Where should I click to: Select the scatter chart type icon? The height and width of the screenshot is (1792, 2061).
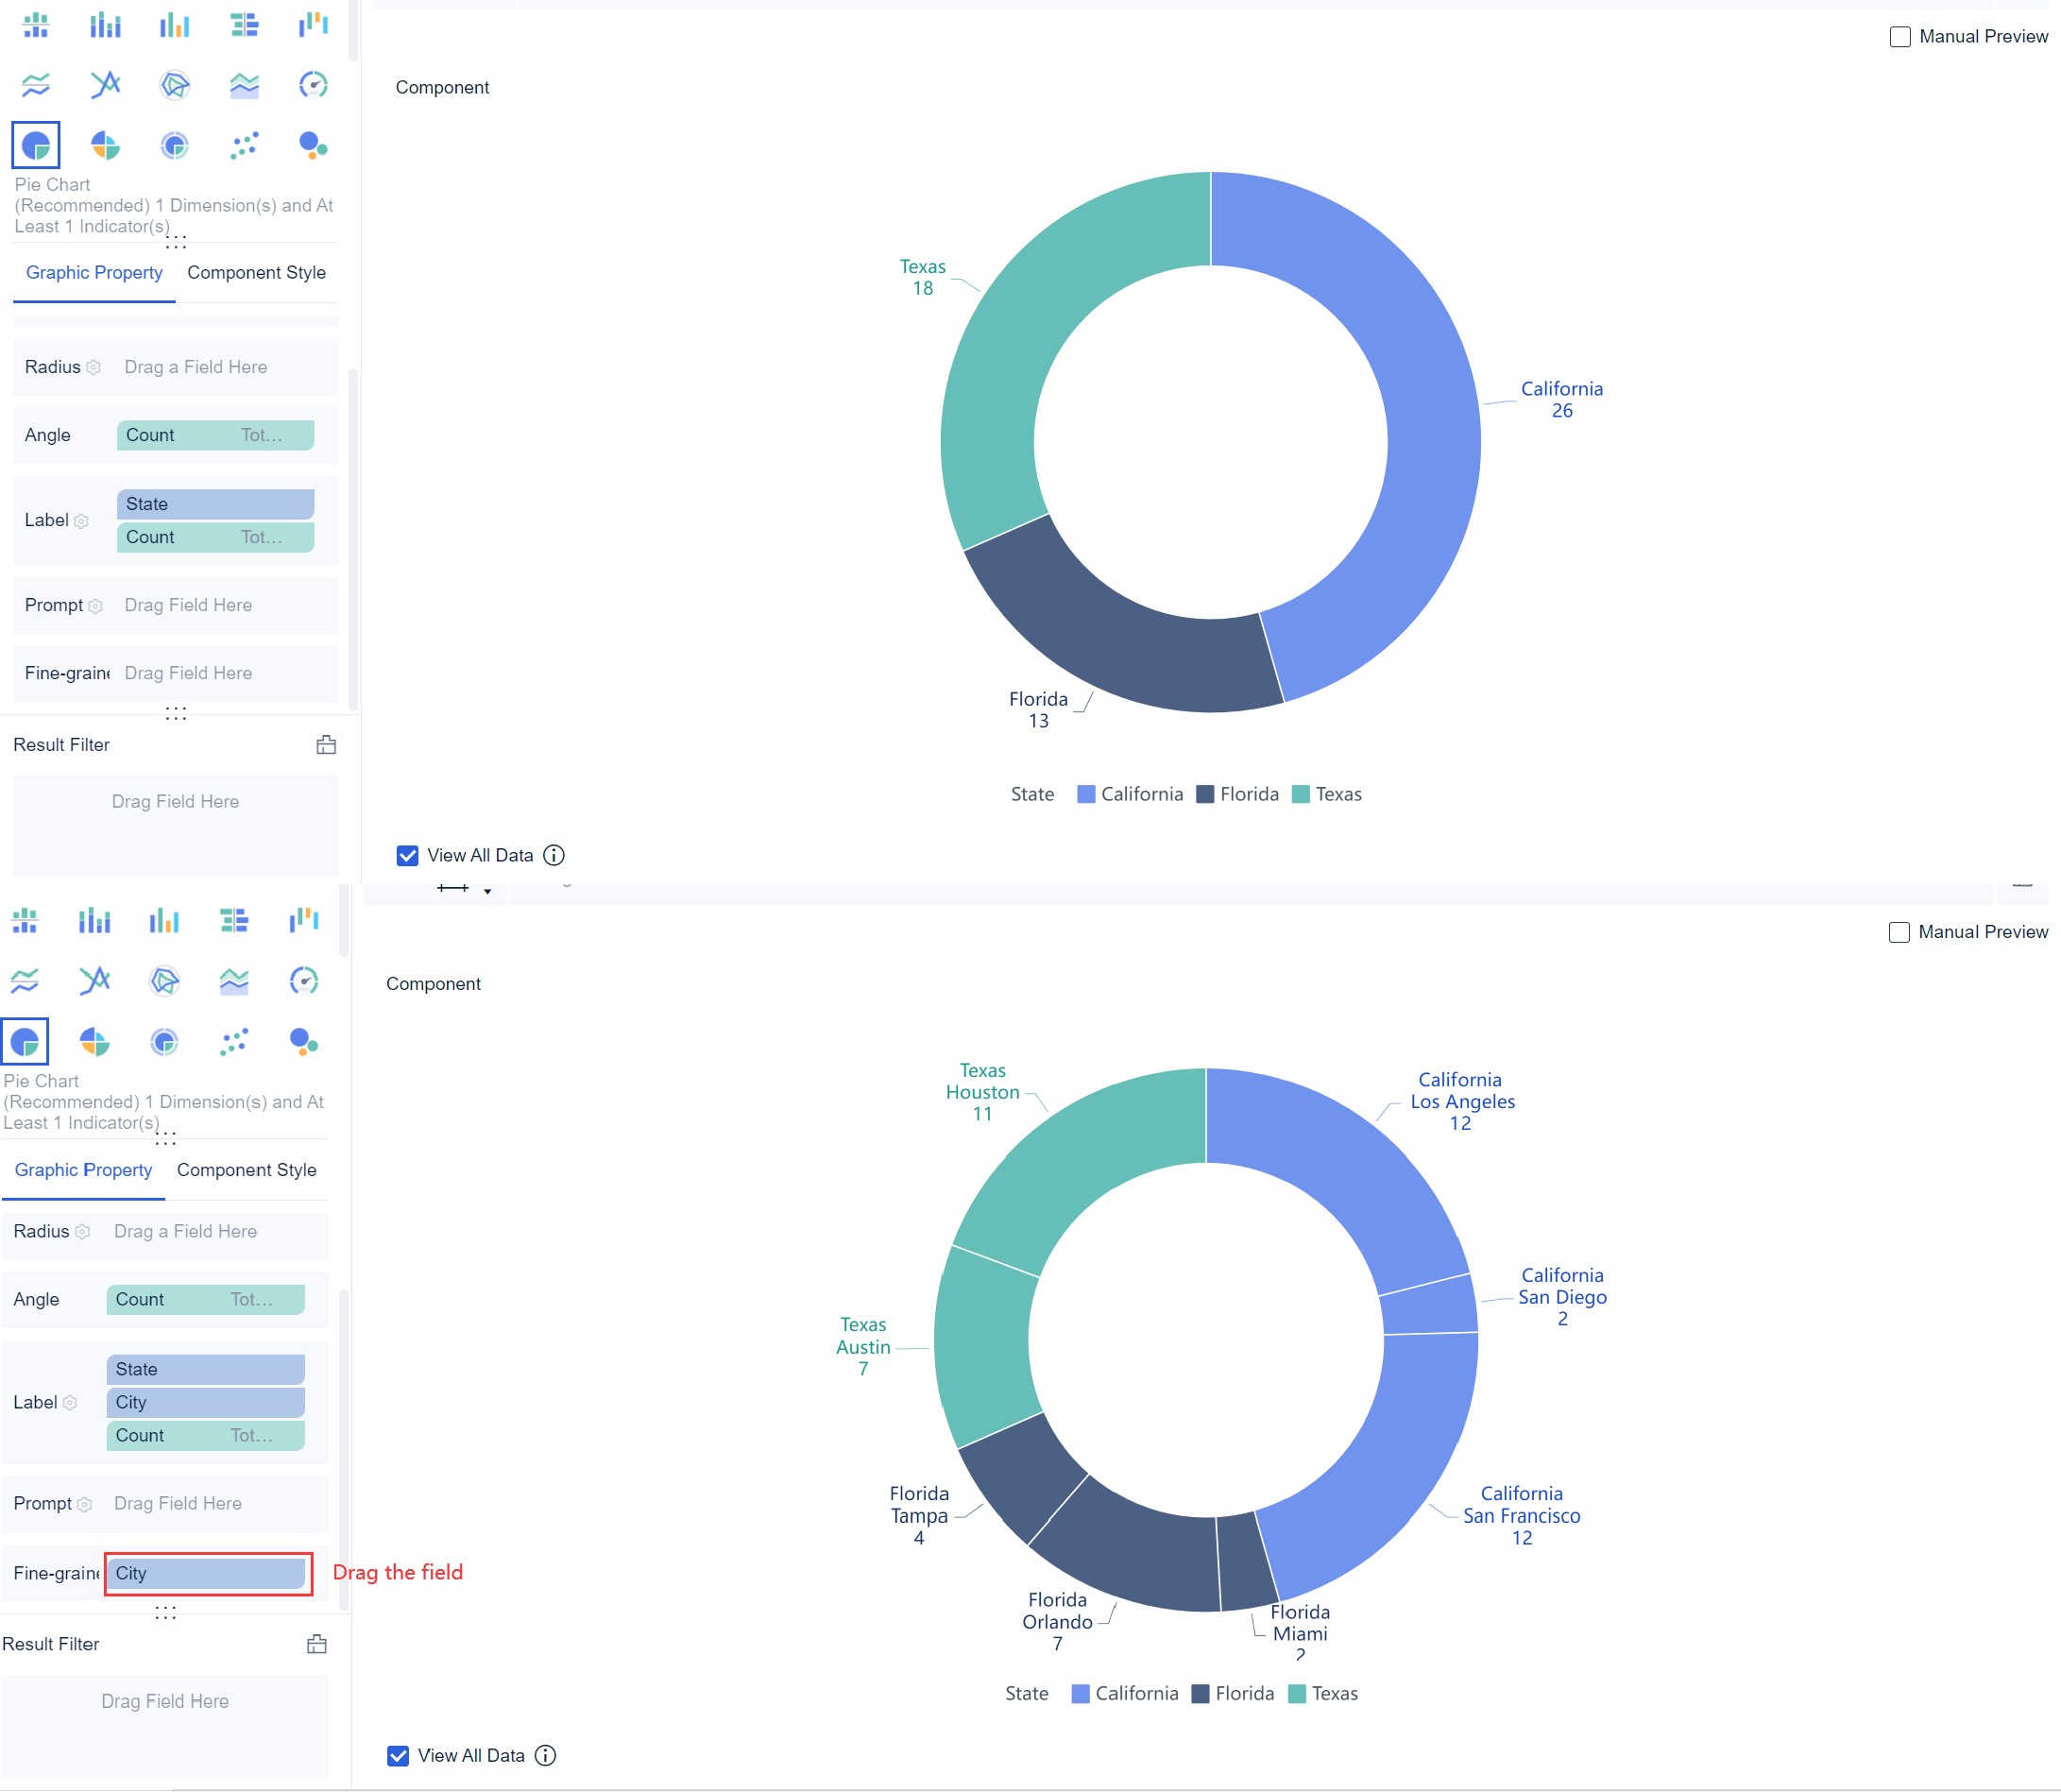coord(245,145)
